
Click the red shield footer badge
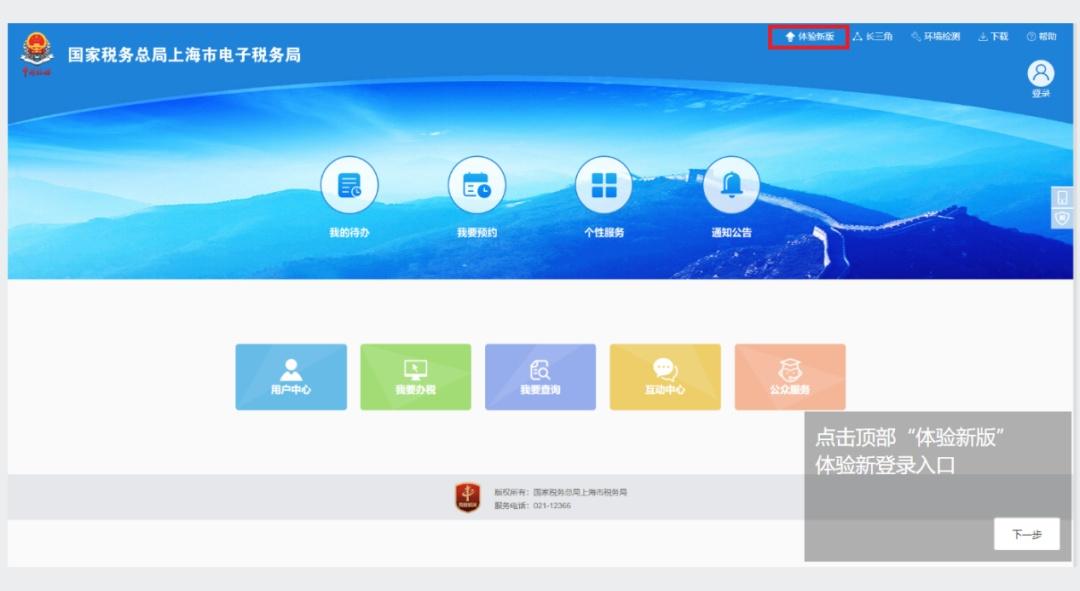pyautogui.click(x=468, y=497)
